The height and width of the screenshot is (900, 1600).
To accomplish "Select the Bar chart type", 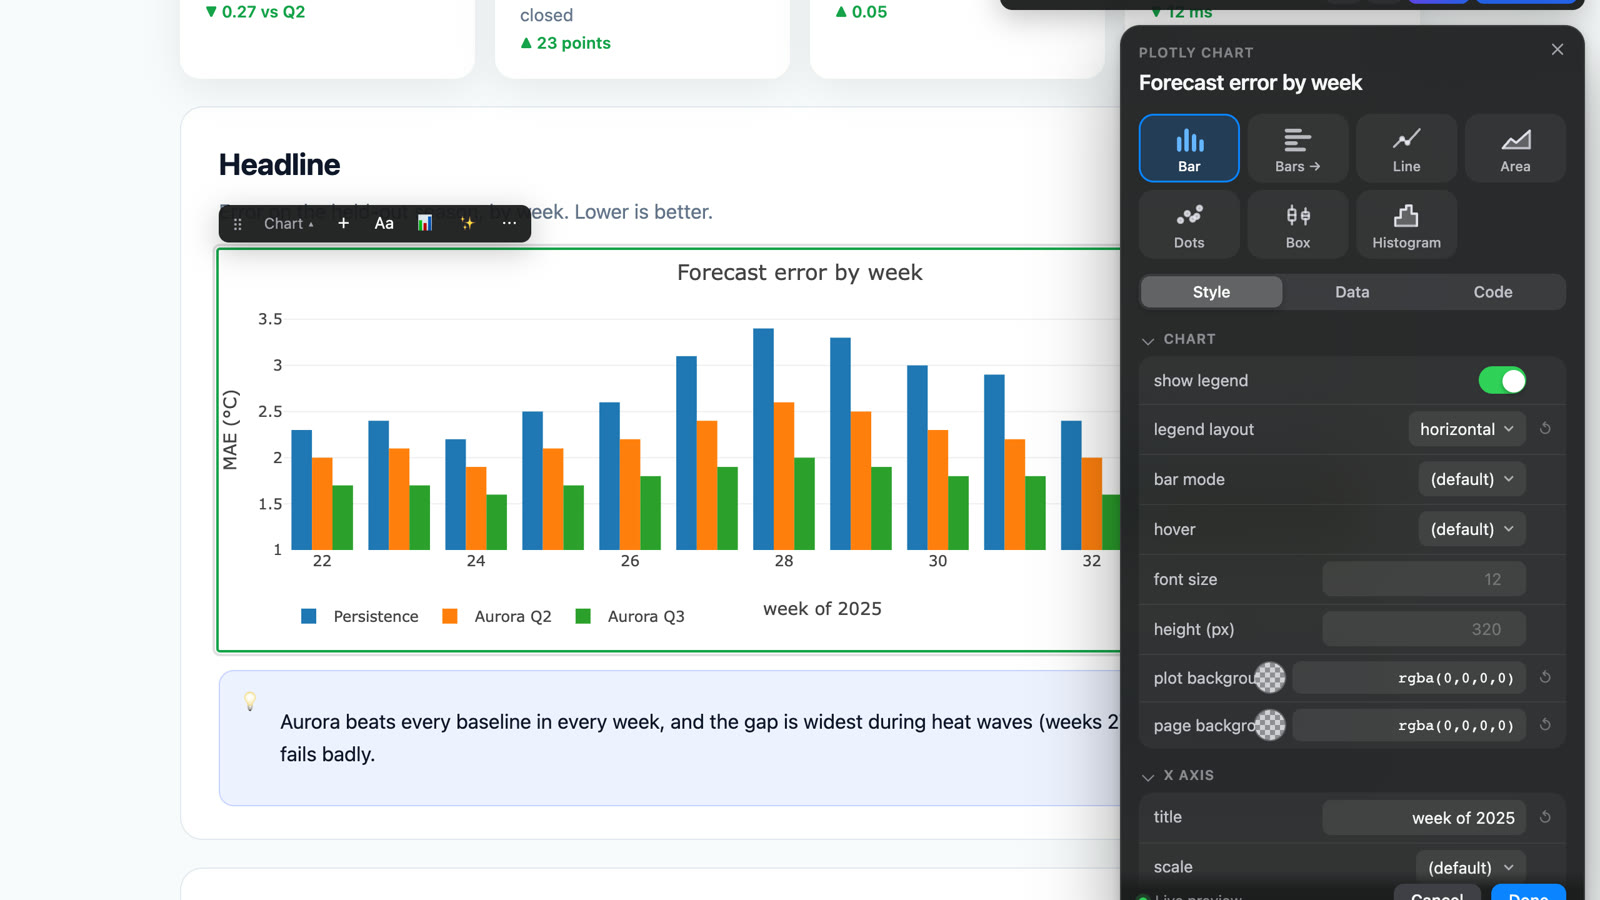I will pos(1189,148).
